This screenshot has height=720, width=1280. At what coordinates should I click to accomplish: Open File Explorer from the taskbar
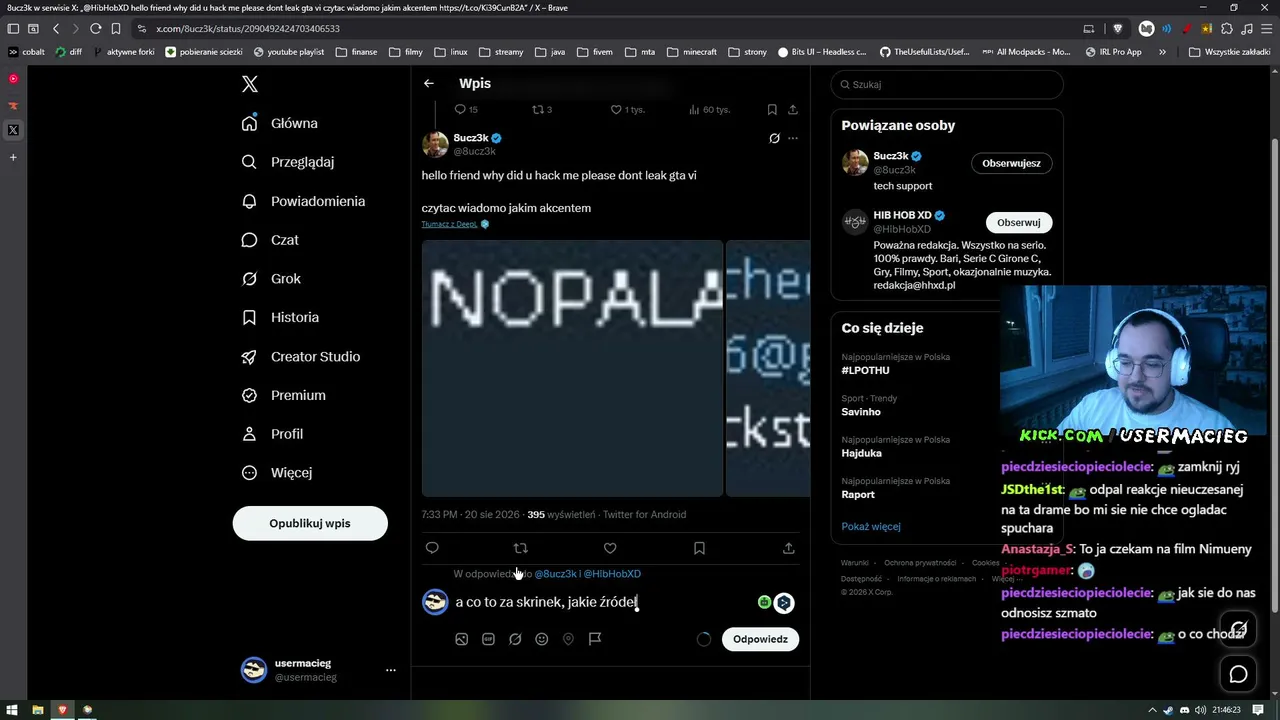pyautogui.click(x=37, y=710)
